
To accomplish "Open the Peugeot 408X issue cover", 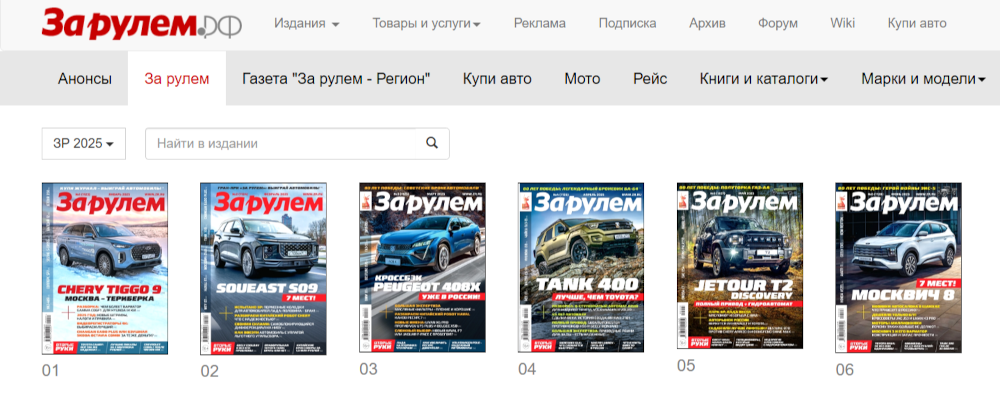I will (x=422, y=267).
